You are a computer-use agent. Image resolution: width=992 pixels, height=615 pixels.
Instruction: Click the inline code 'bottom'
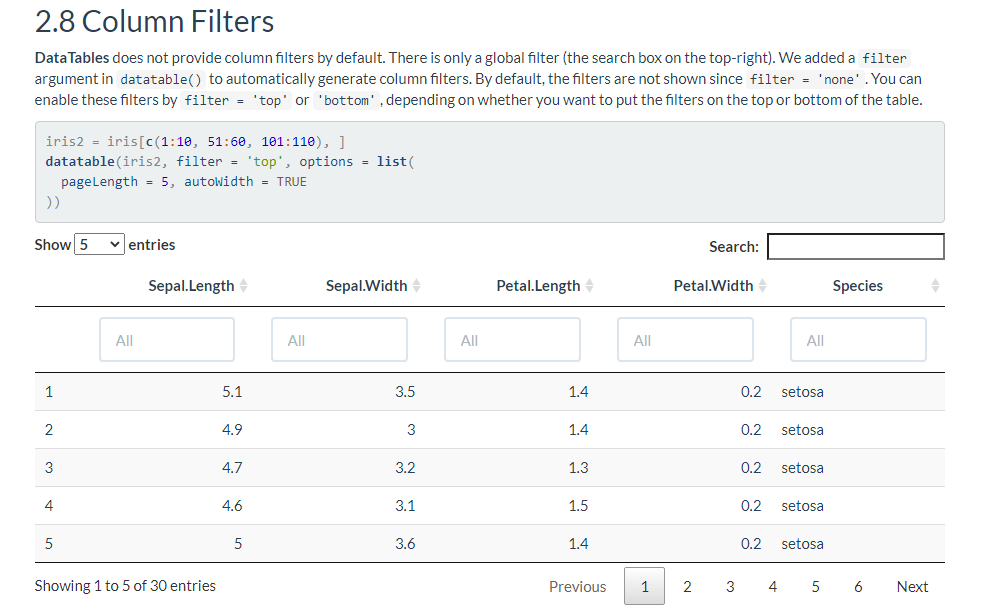[x=347, y=100]
